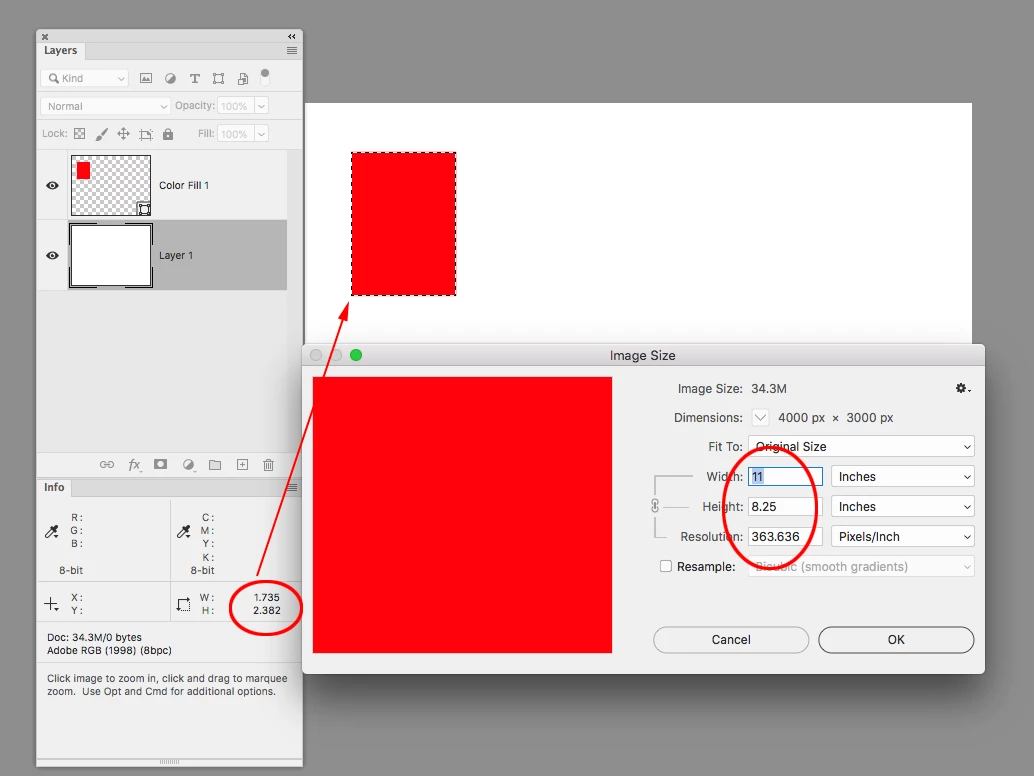Filter layers by shape layer icon
This screenshot has width=1034, height=776.
click(218, 78)
